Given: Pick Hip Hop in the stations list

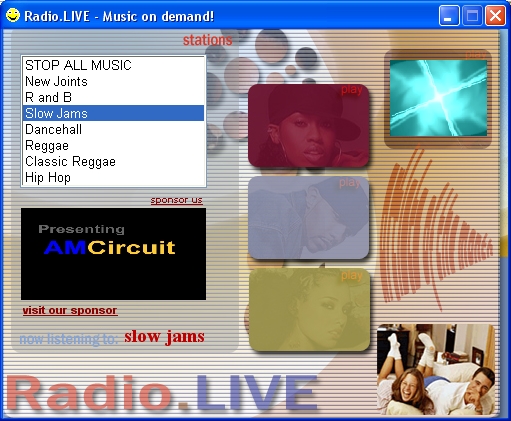Looking at the screenshot, I should (x=113, y=177).
